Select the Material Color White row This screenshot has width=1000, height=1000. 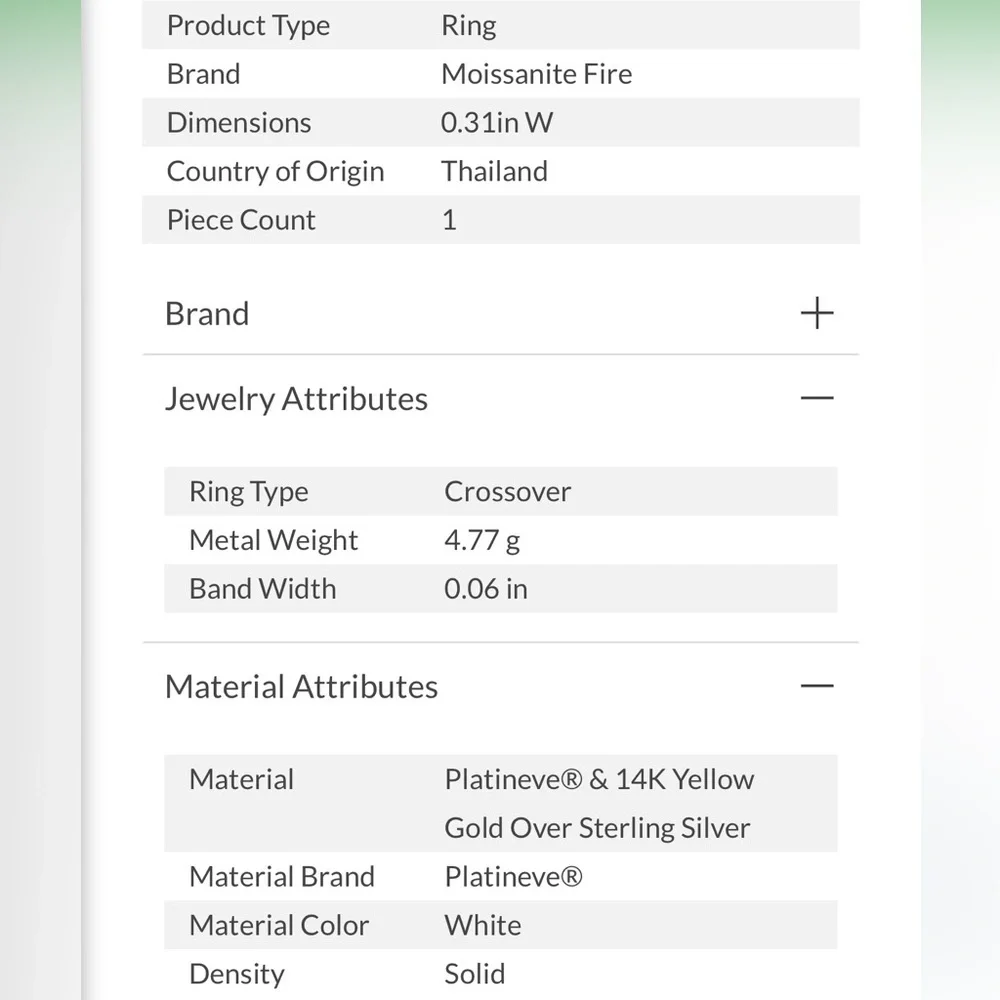(x=501, y=925)
